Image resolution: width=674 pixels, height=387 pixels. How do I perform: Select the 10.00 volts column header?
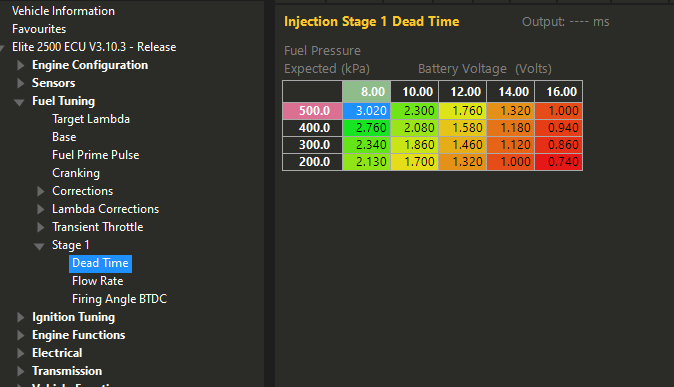pyautogui.click(x=415, y=92)
